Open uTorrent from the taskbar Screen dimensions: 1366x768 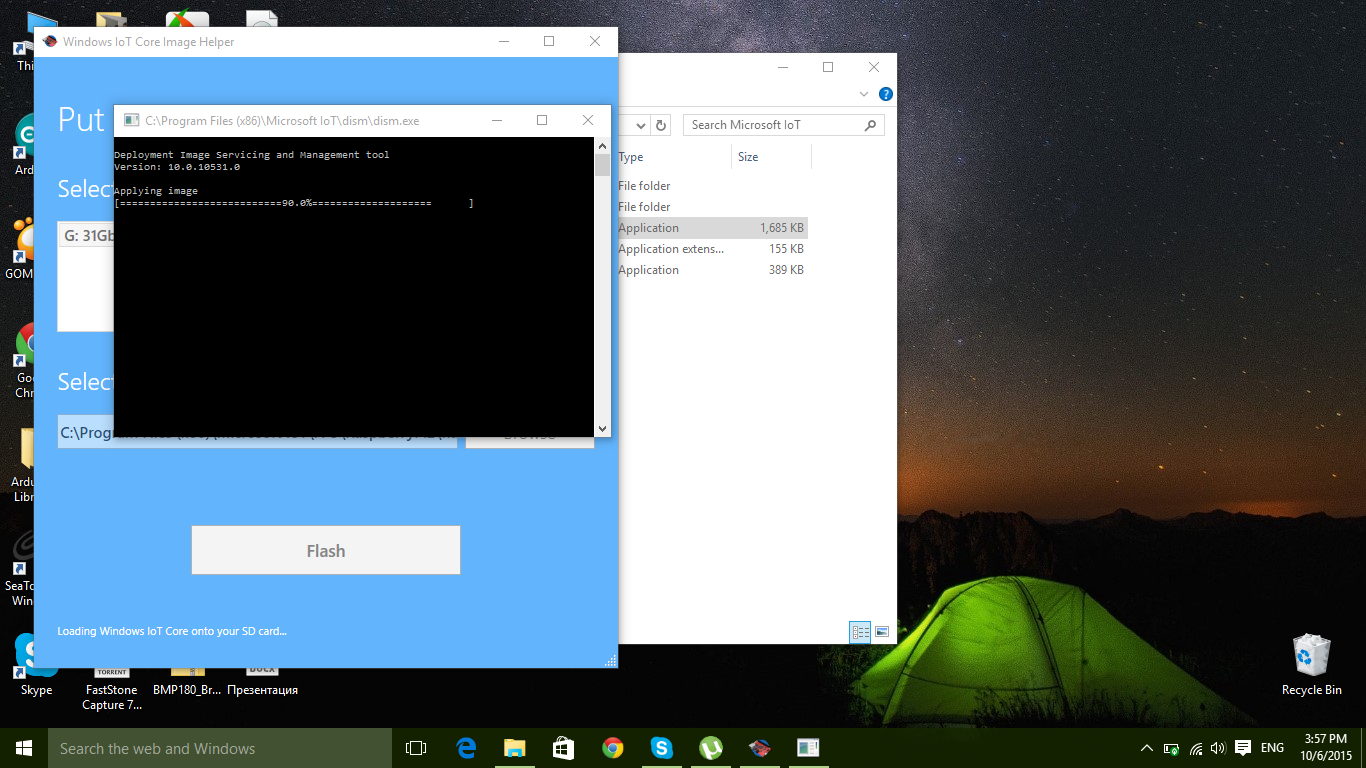click(711, 748)
